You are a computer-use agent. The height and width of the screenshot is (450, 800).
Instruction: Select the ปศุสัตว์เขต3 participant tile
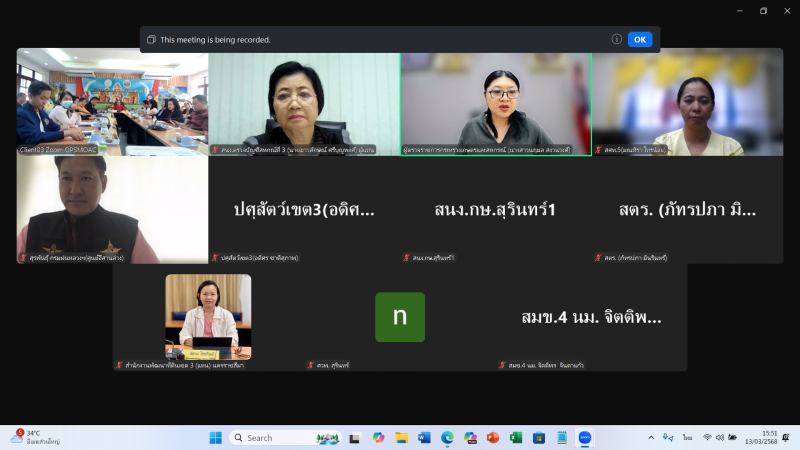click(x=304, y=210)
